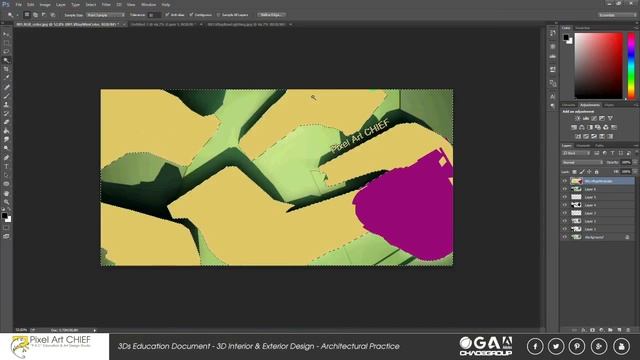Open the Select menu
640x360 pixels.
pyautogui.click(x=91, y=4)
